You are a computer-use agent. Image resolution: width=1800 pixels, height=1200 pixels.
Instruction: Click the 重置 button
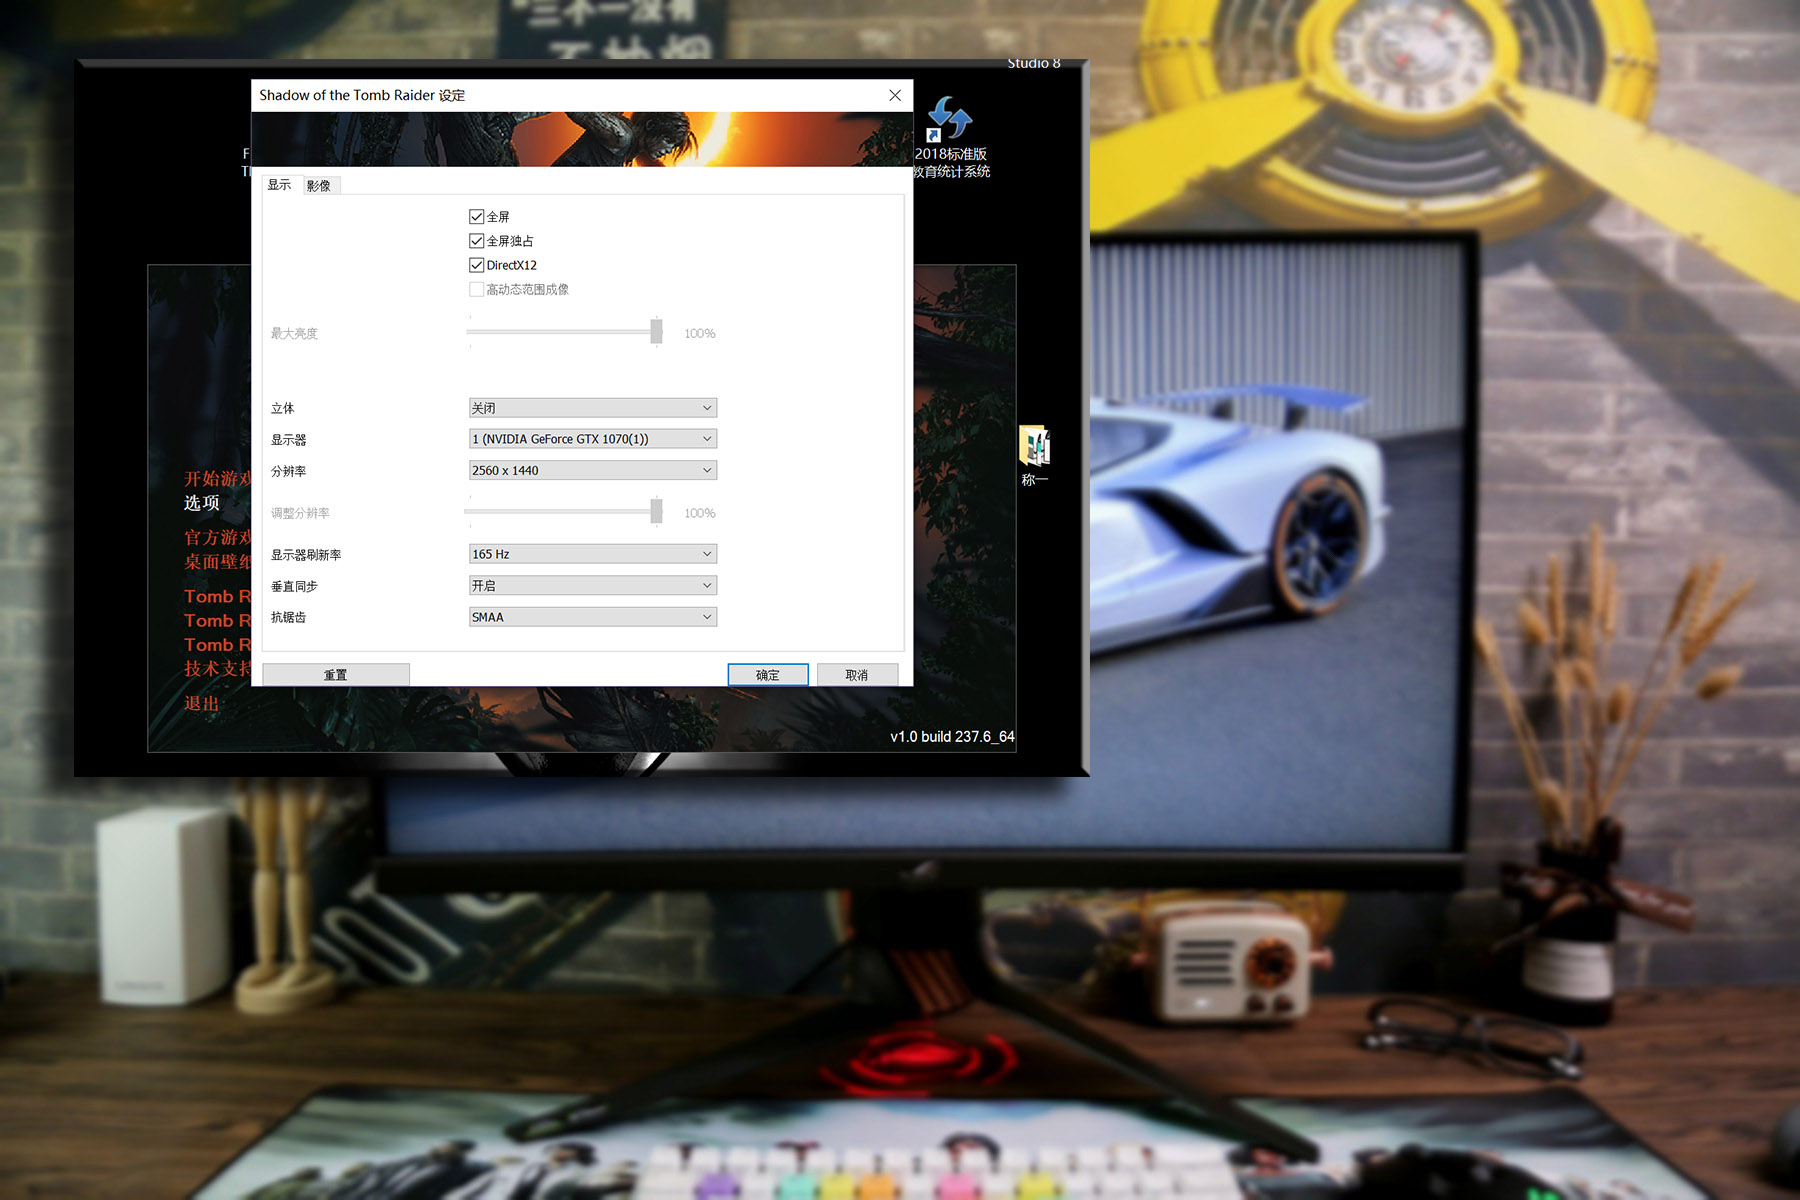(x=336, y=675)
